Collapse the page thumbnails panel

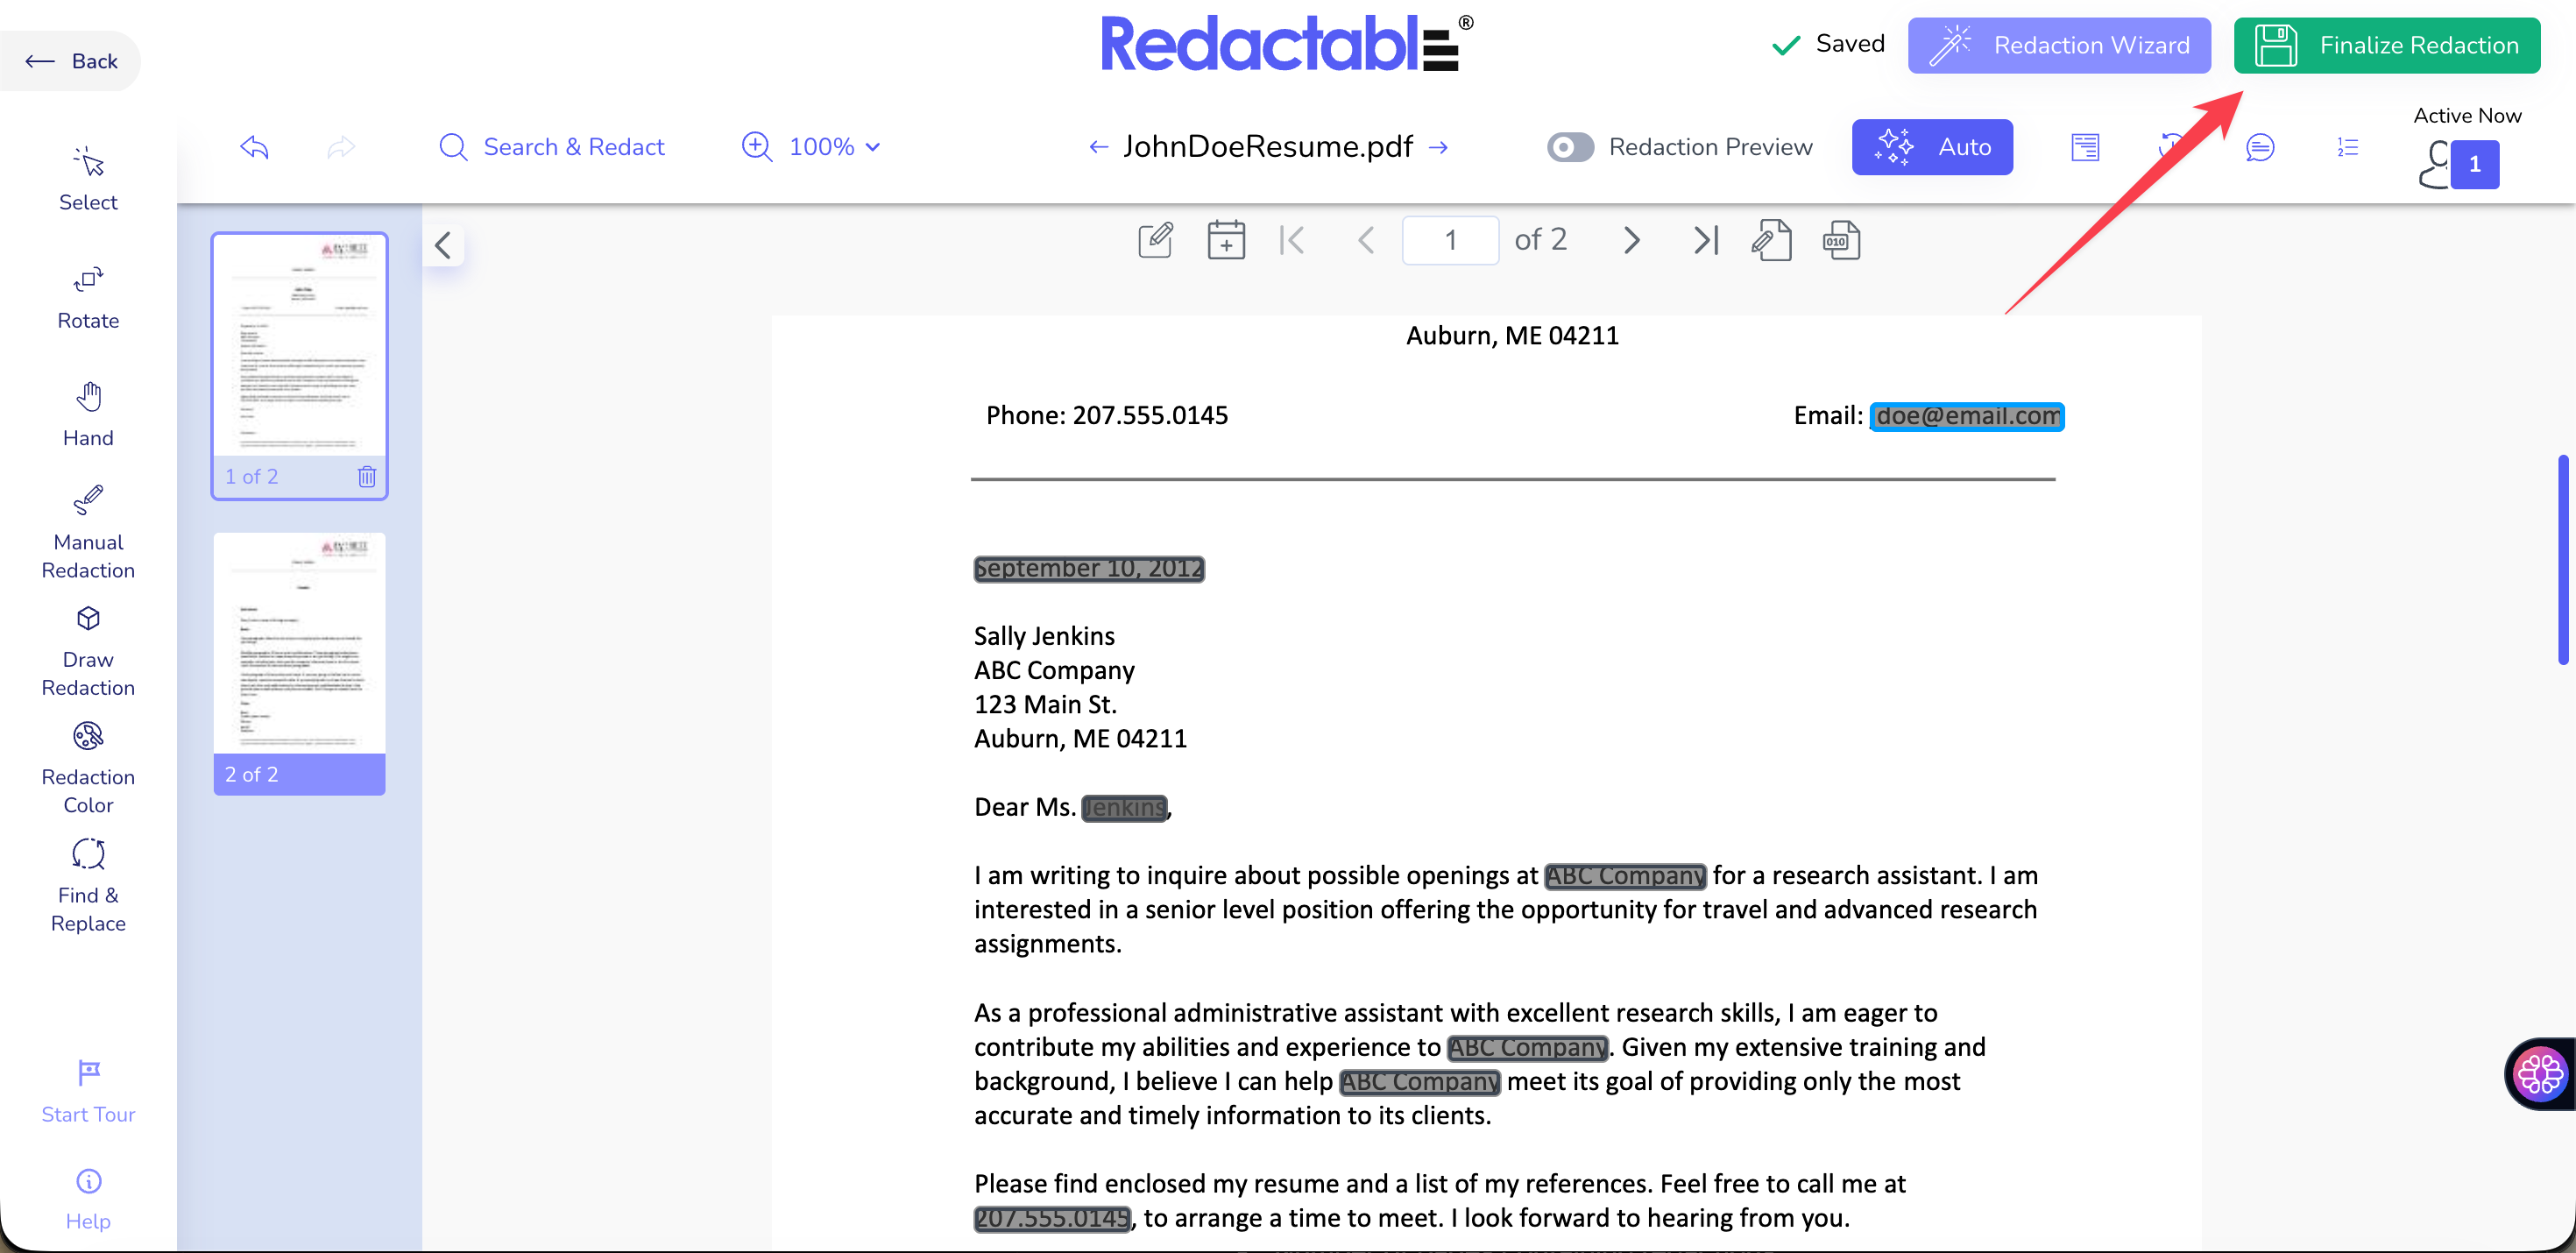click(443, 245)
